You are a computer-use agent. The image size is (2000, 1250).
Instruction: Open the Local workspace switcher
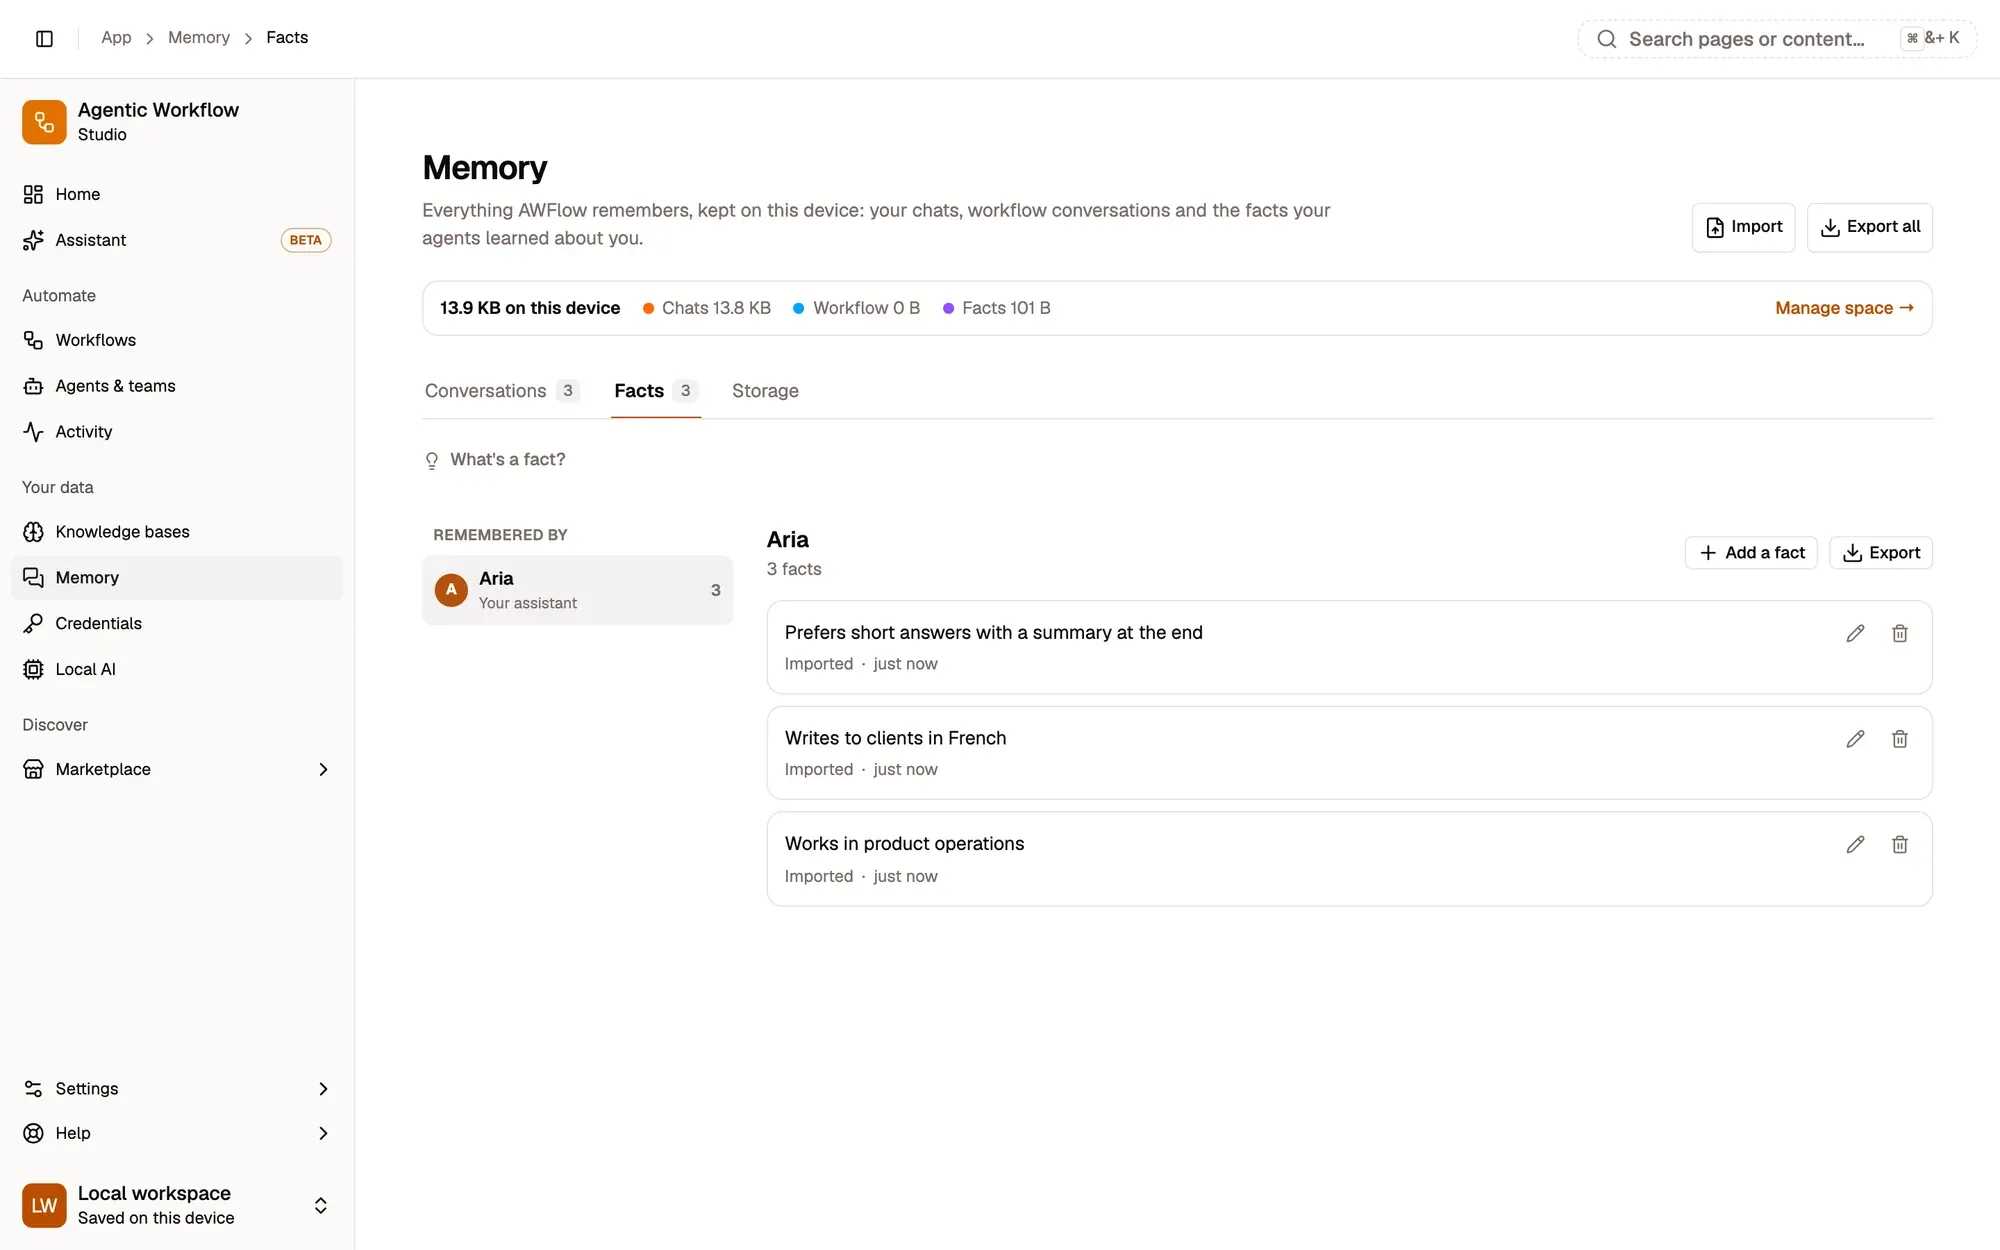click(177, 1205)
